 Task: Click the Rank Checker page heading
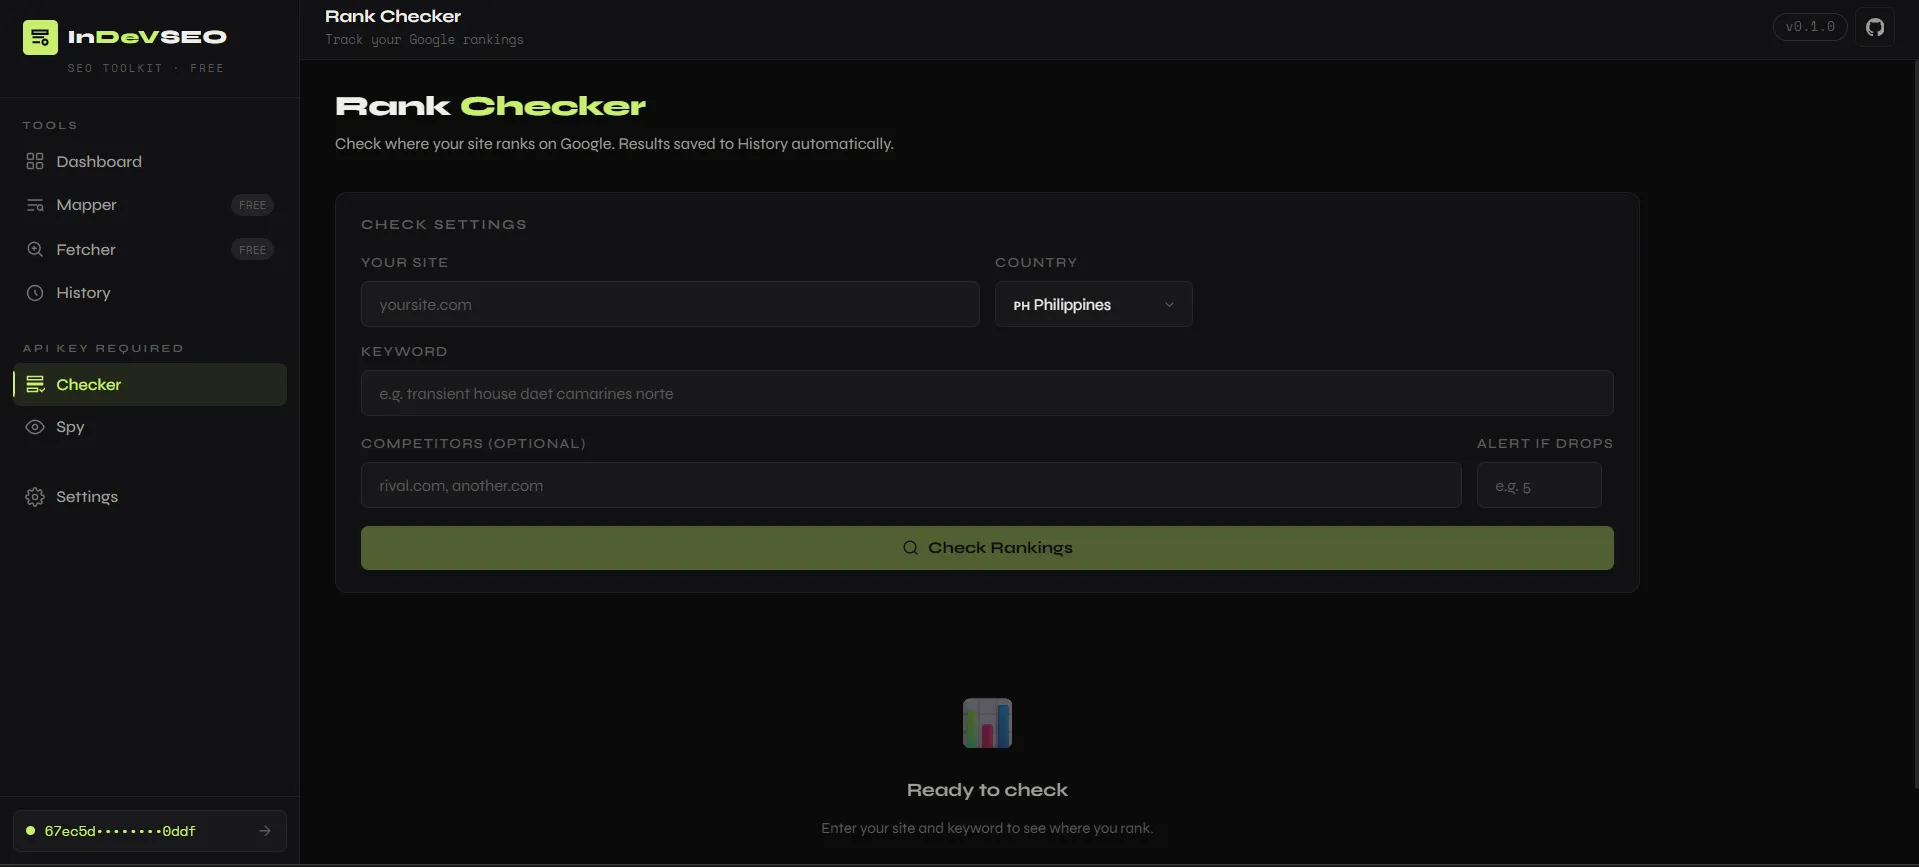coord(490,106)
